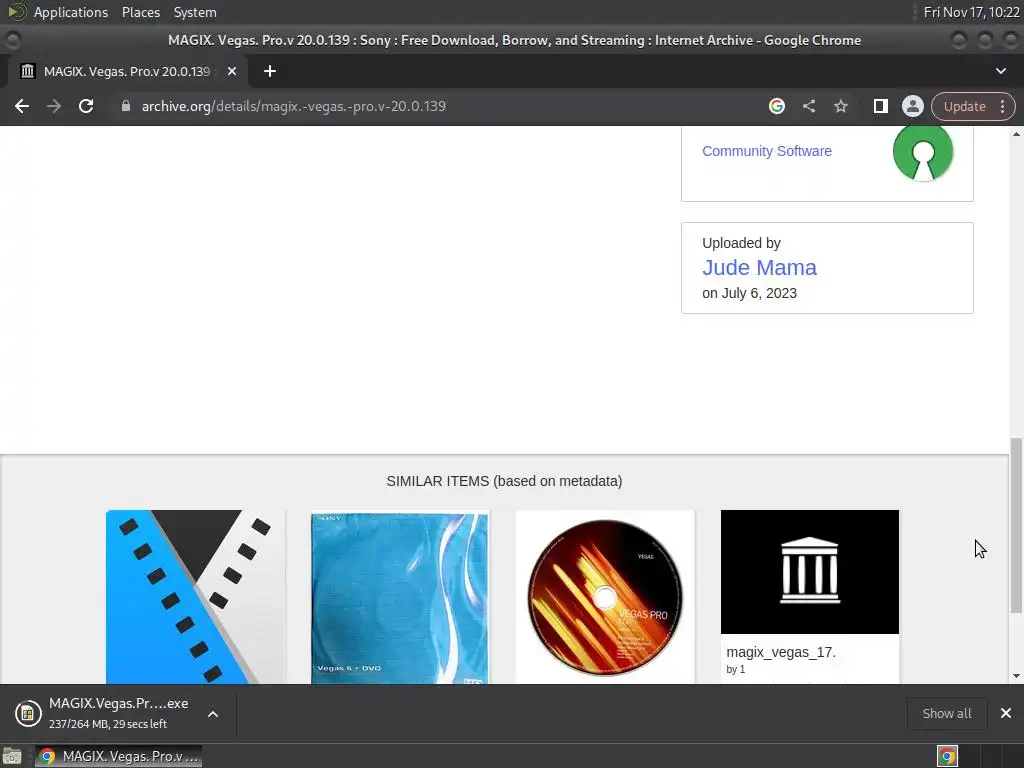The height and width of the screenshot is (768, 1024).
Task: Click the MAGIX.Vegas.Pr....exe download item
Action: [118, 713]
